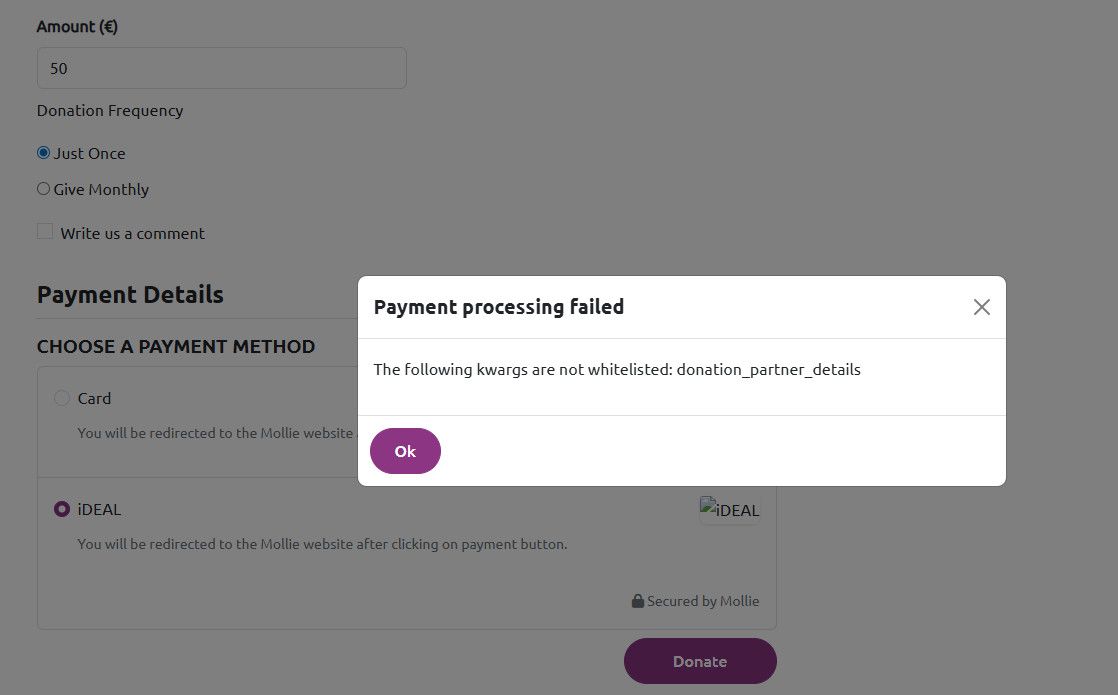Click the Card option's redirect description text
Viewport: 1118px width, 695px height.
(x=216, y=433)
